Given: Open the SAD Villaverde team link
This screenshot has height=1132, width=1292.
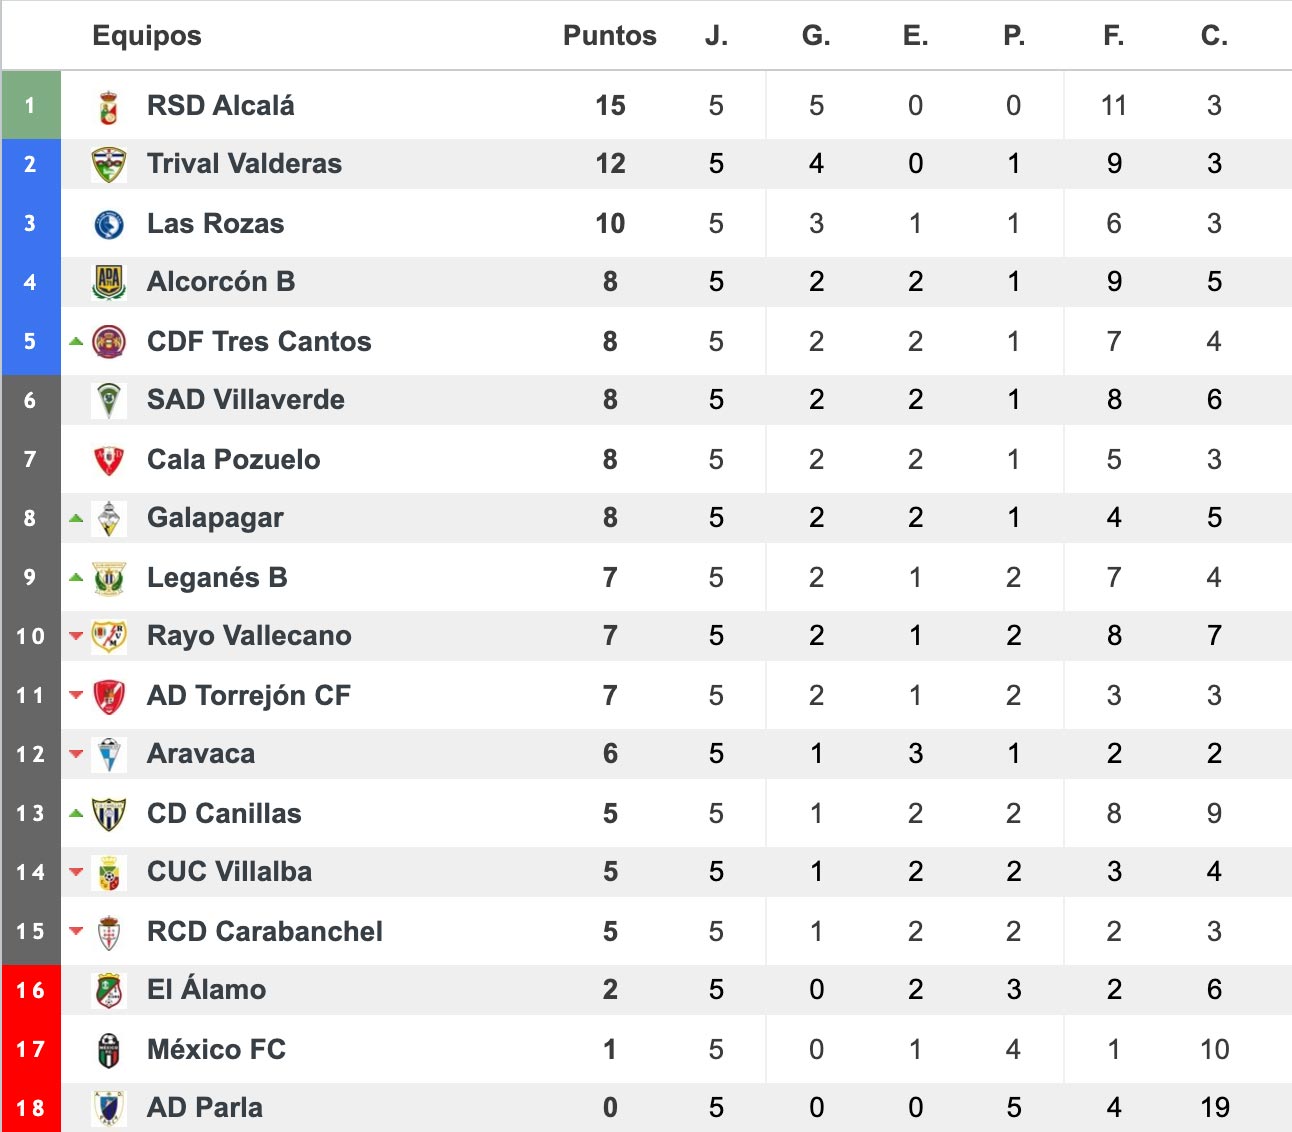Looking at the screenshot, I should tap(246, 400).
